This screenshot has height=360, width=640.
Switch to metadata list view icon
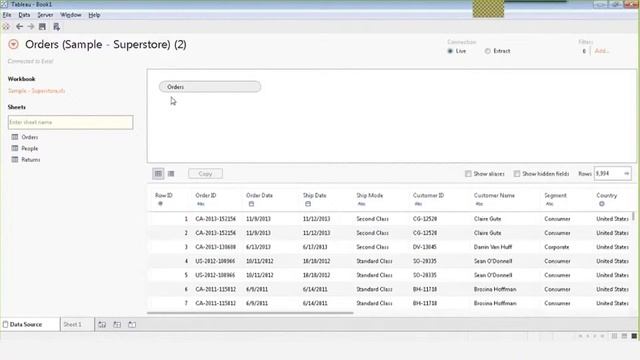[x=171, y=173]
